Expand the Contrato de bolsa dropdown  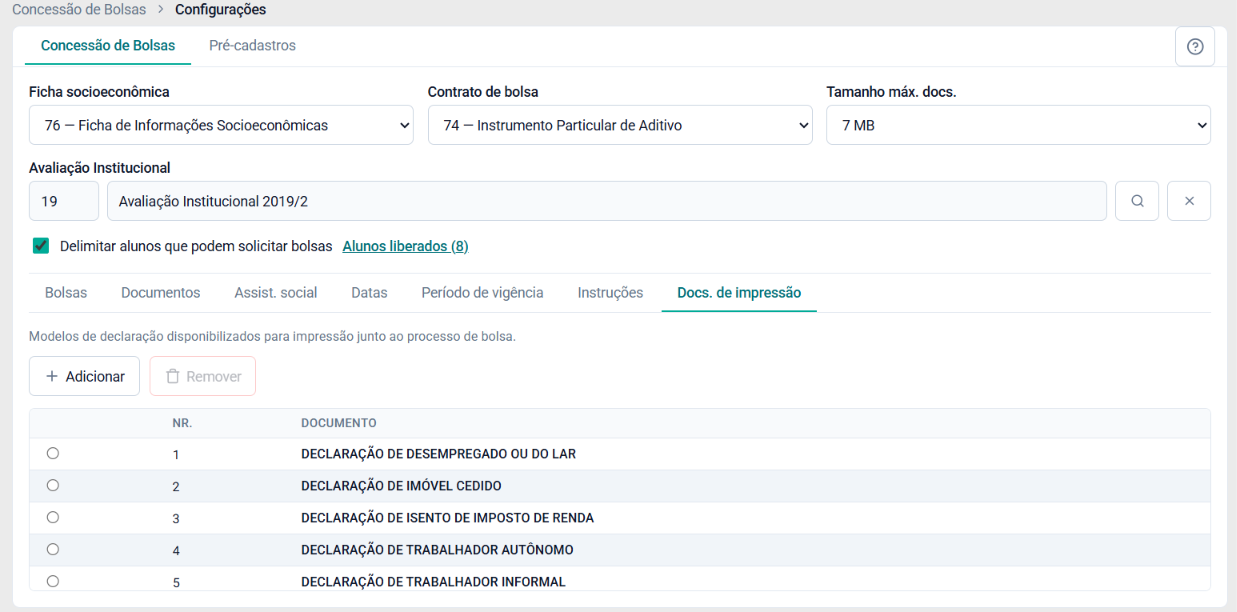pos(620,125)
